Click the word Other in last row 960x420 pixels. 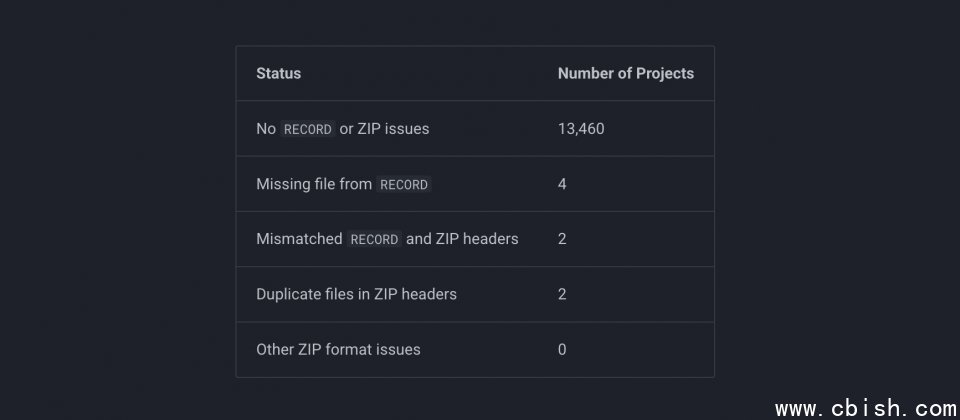[275, 349]
